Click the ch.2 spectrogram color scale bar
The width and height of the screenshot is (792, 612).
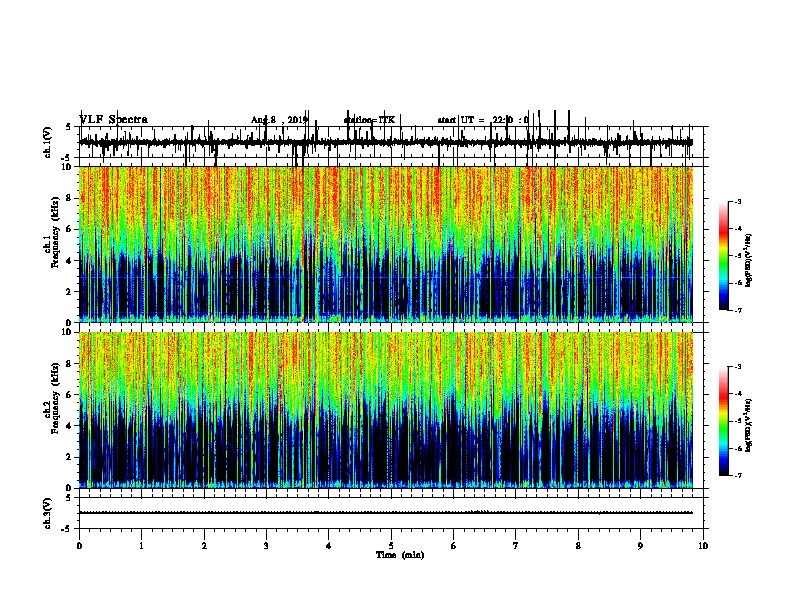pyautogui.click(x=723, y=421)
